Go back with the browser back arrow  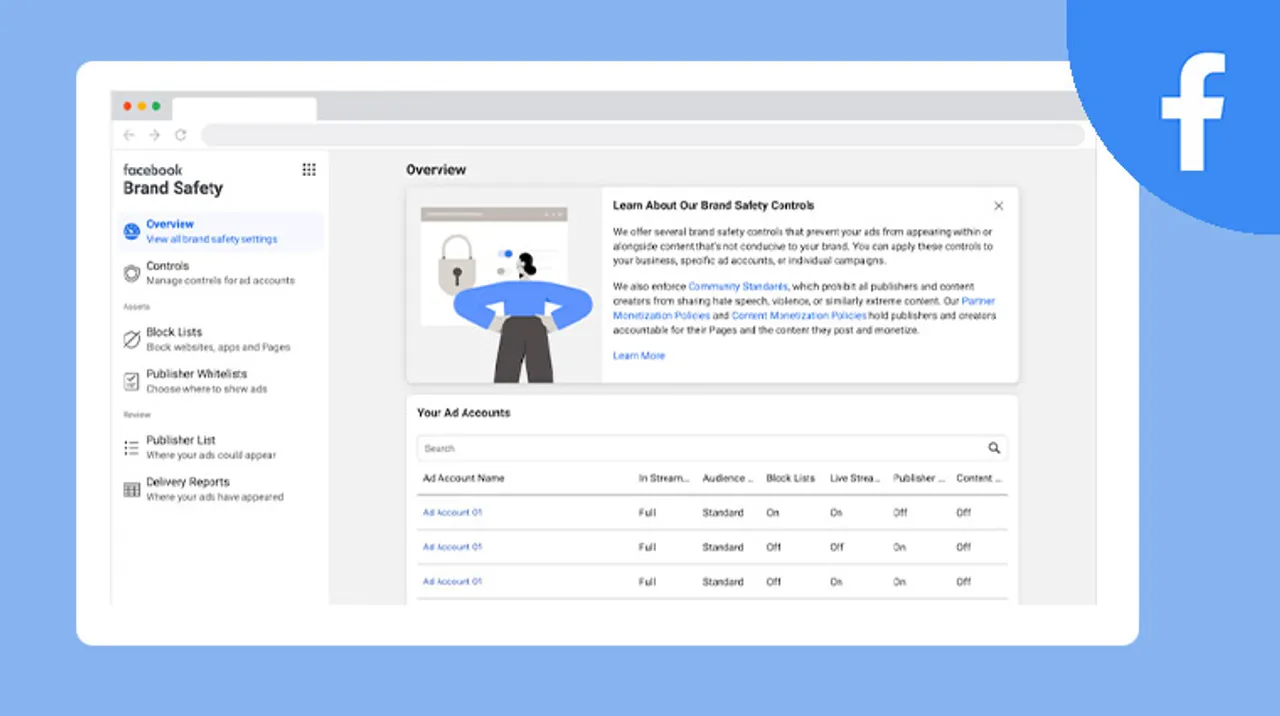point(128,135)
